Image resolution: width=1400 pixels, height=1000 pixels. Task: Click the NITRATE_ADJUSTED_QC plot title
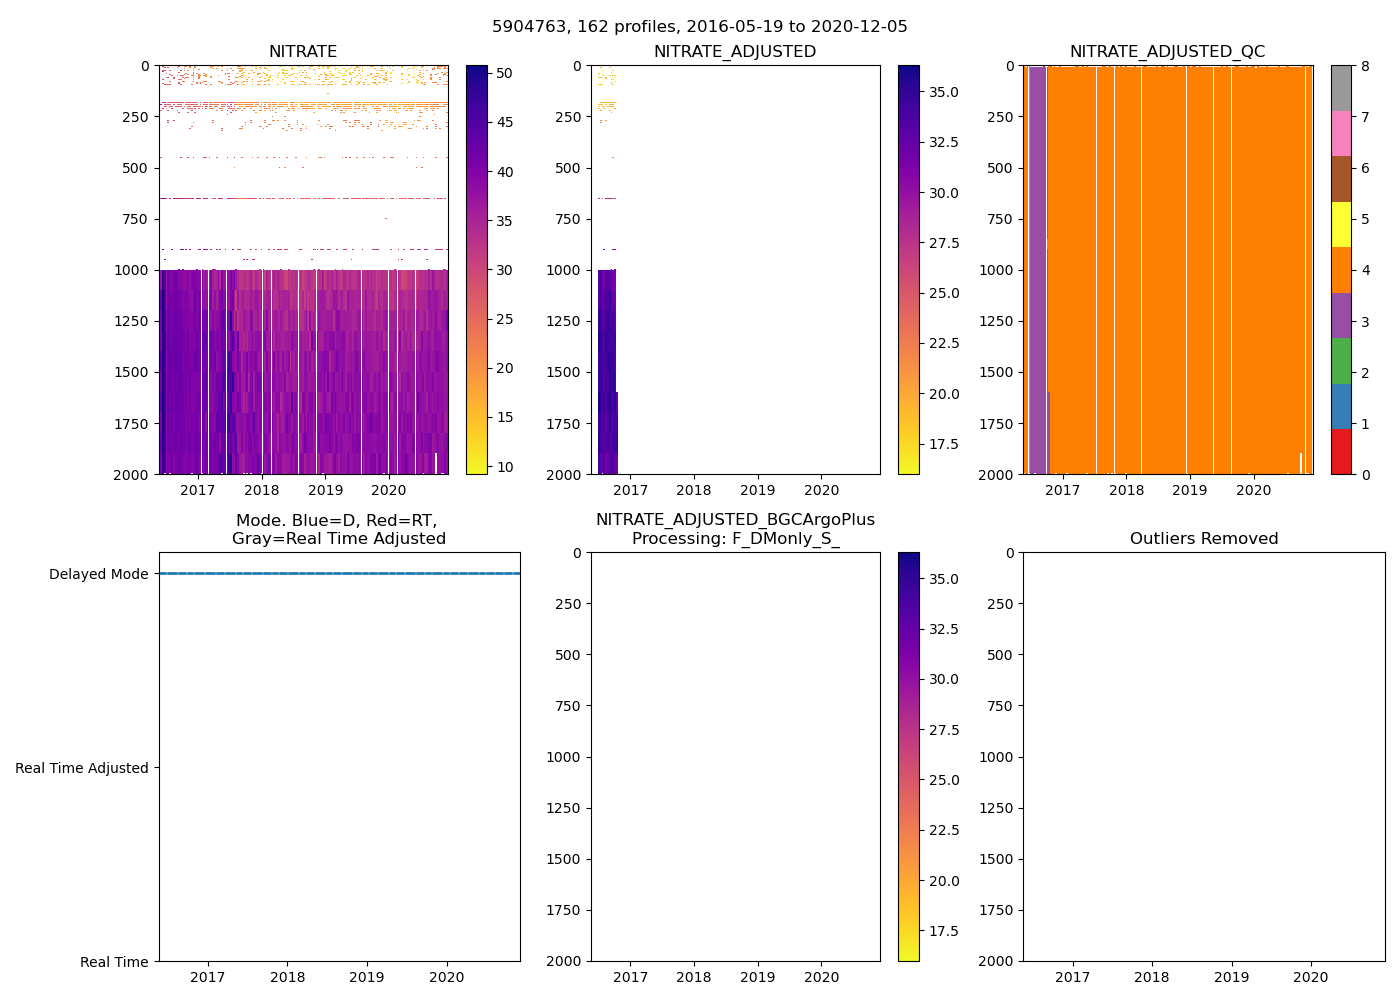click(x=1167, y=52)
